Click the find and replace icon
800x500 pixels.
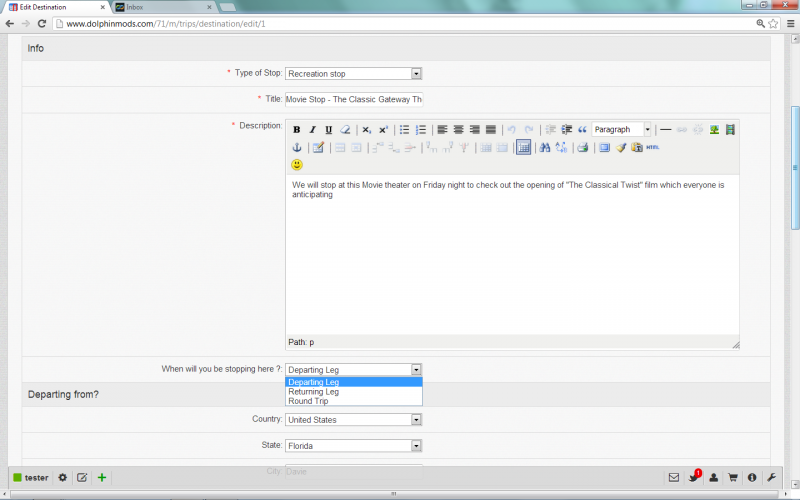coord(561,147)
